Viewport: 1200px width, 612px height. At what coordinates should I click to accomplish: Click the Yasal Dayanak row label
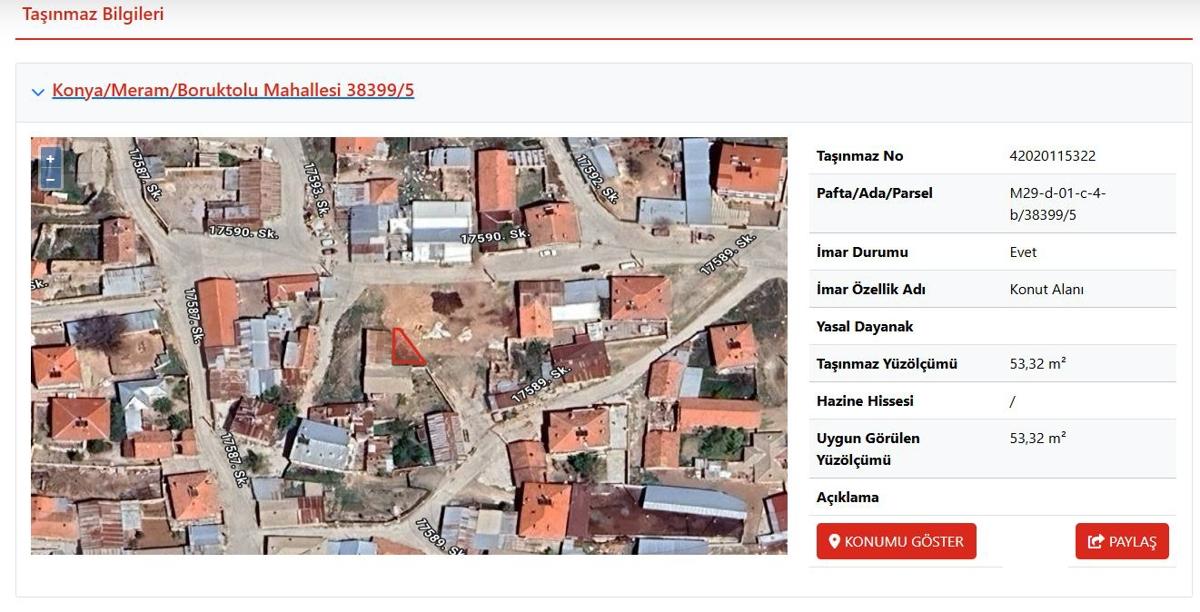(865, 327)
